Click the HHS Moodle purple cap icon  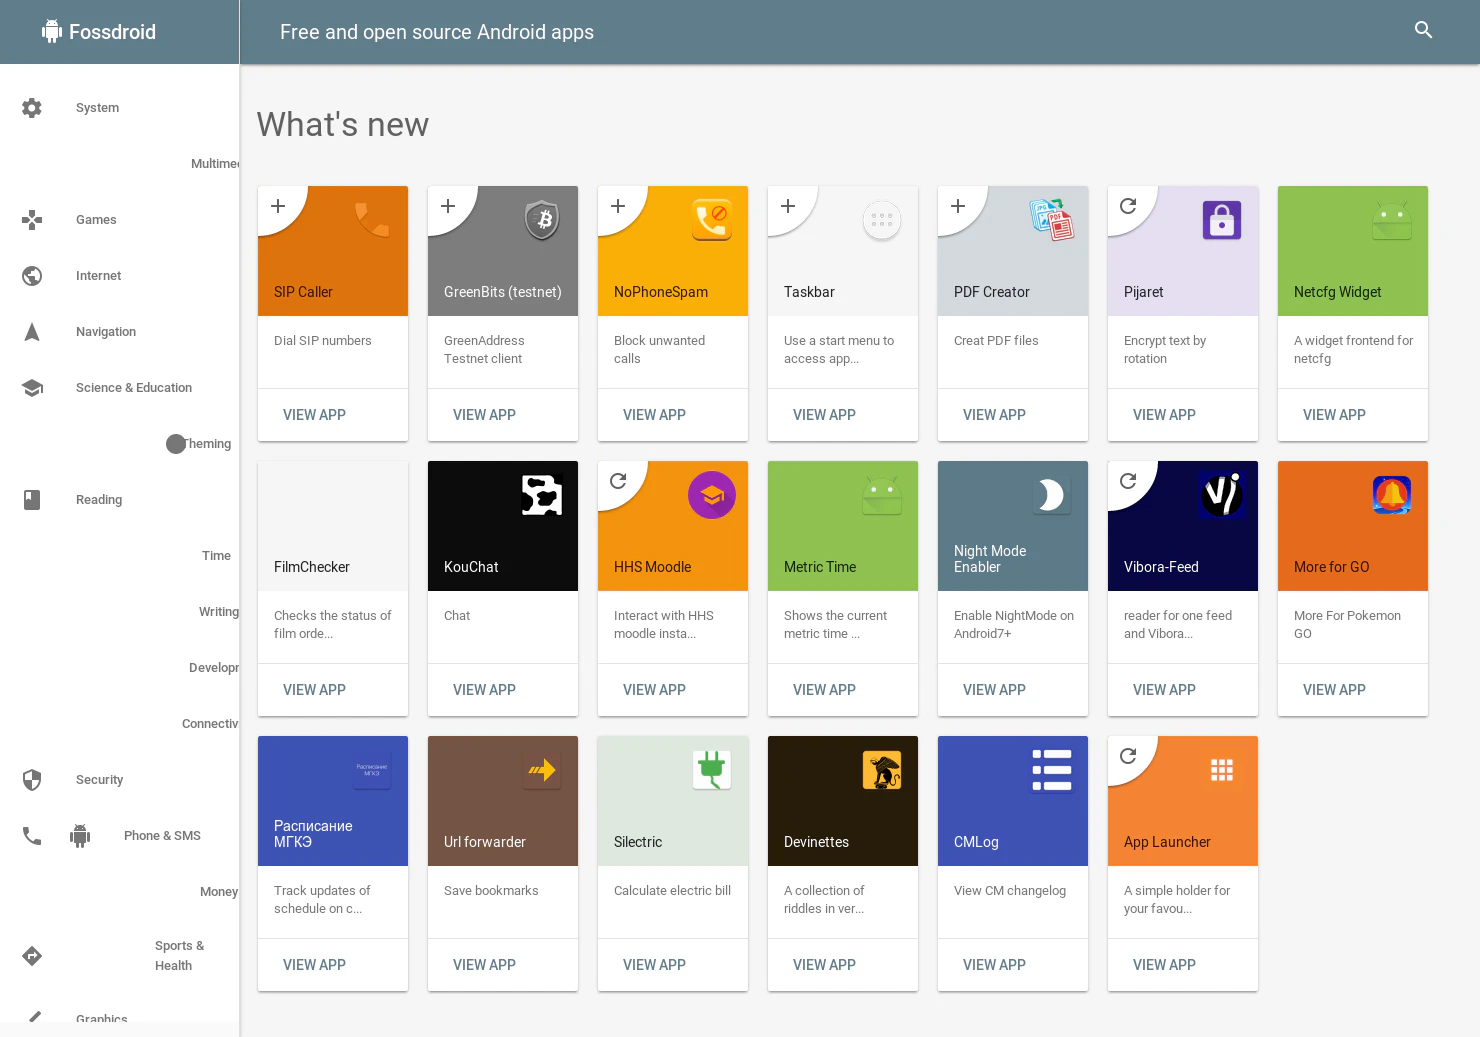point(712,495)
